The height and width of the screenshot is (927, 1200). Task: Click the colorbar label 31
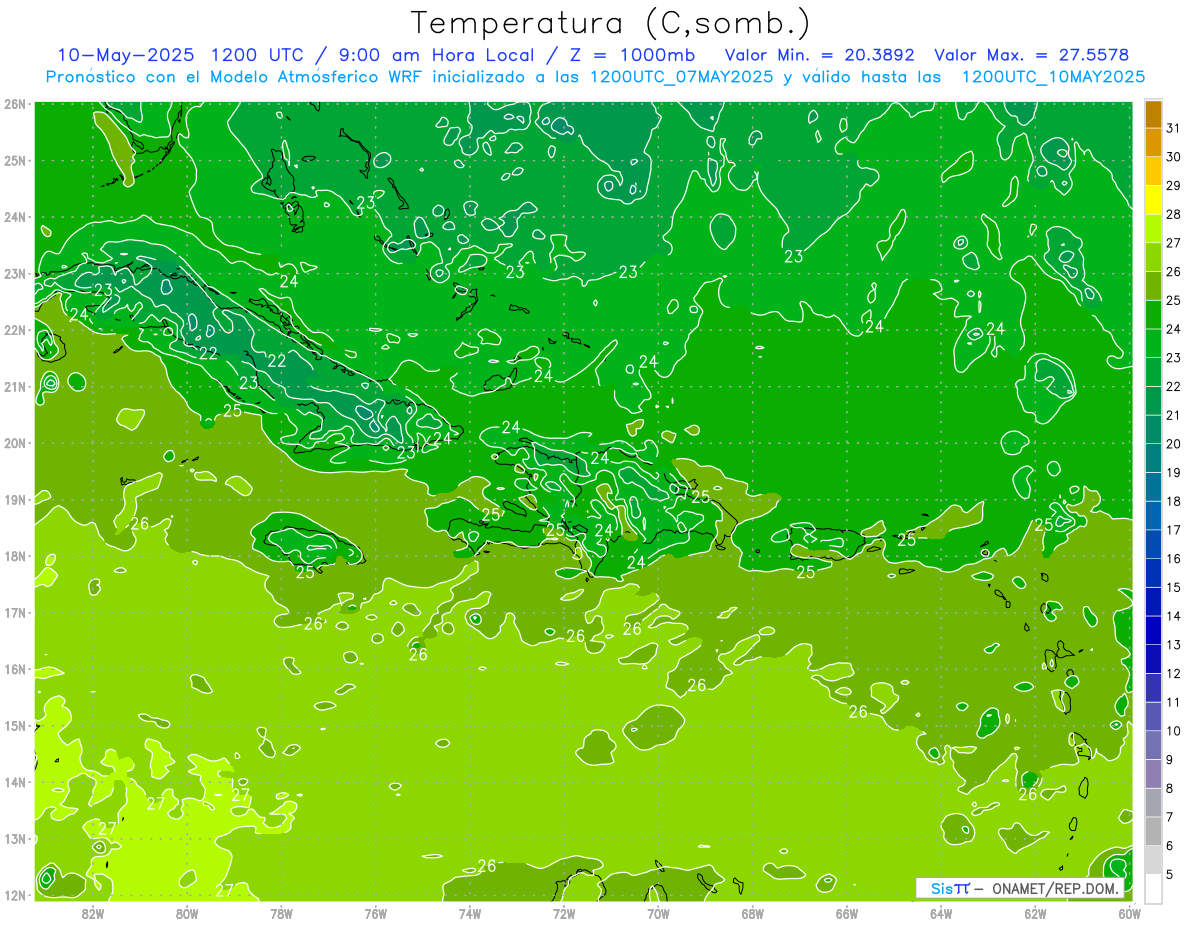click(1174, 128)
